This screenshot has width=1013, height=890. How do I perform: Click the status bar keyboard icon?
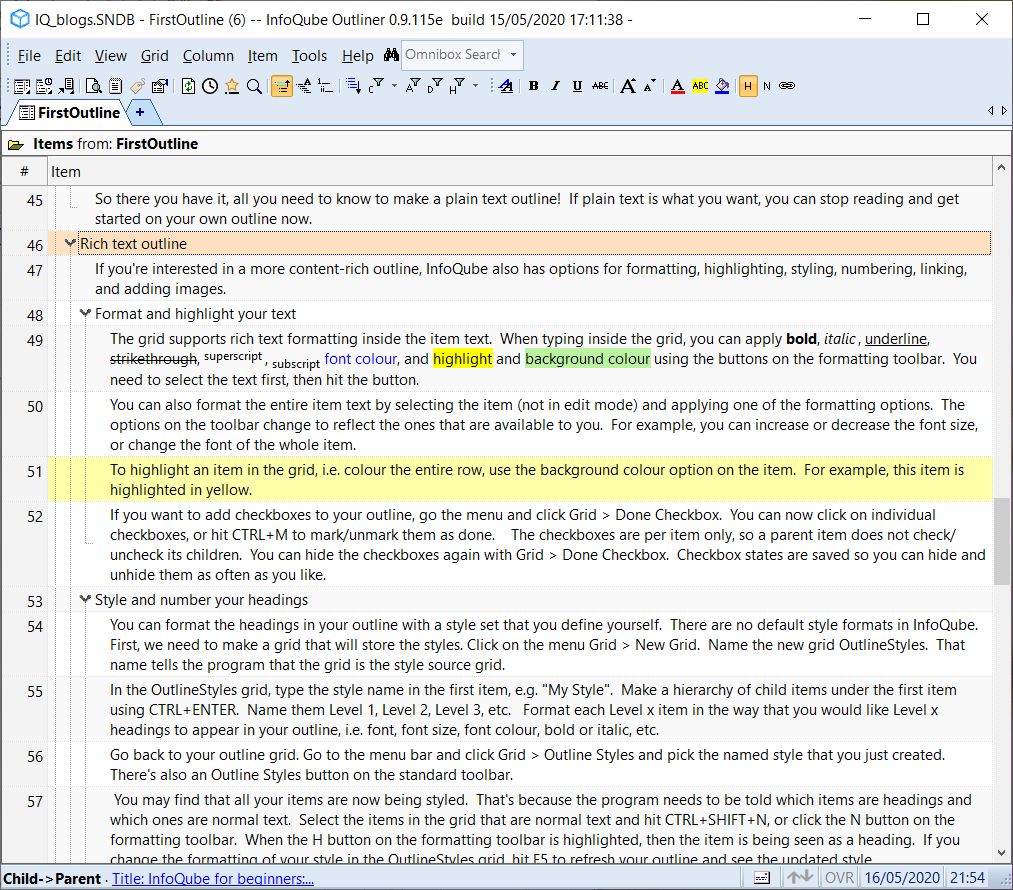point(762,878)
